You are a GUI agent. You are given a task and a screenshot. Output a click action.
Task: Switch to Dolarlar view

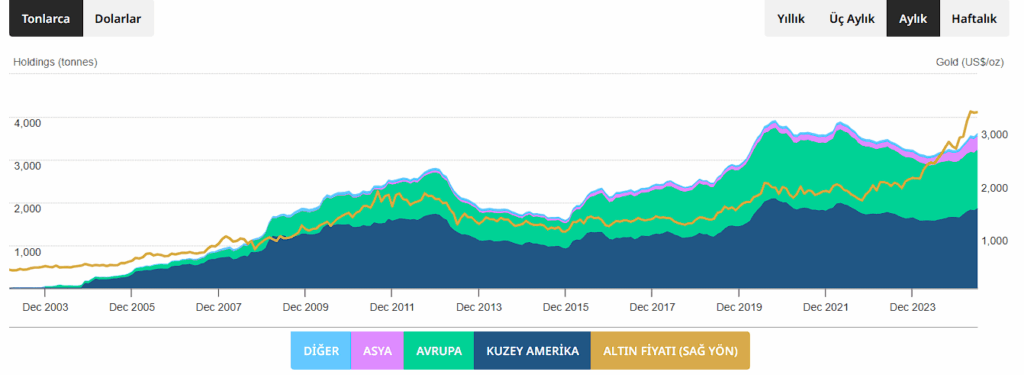(x=118, y=19)
